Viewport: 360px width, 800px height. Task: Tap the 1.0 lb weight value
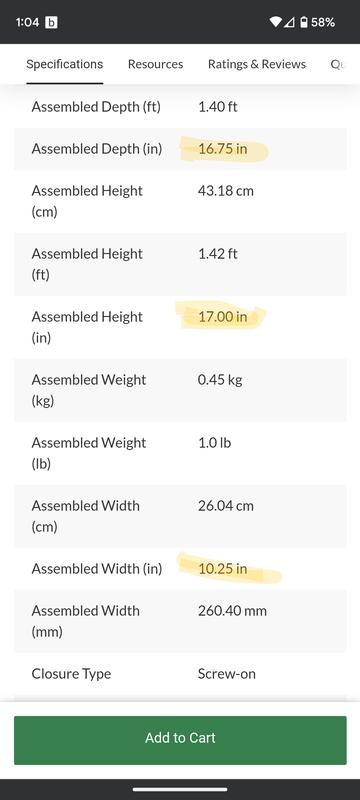coord(214,443)
